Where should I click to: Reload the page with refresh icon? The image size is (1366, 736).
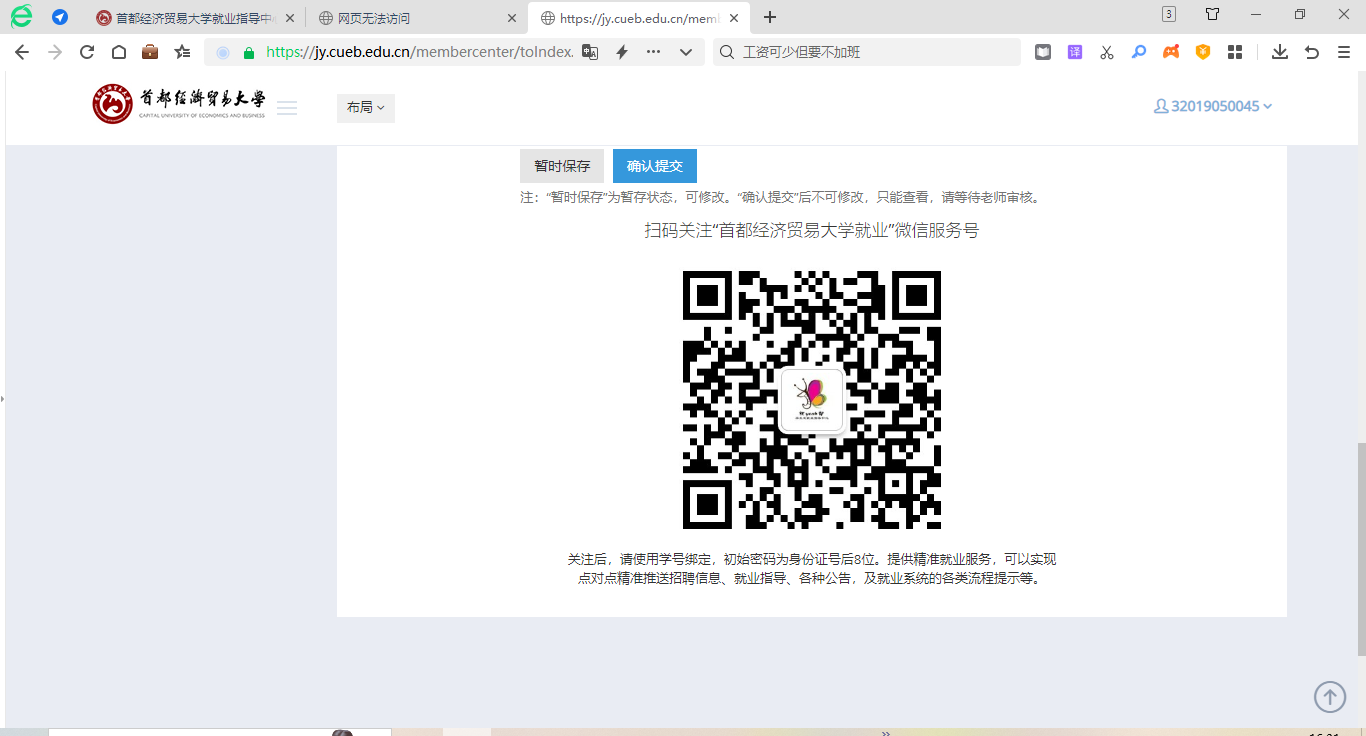pyautogui.click(x=87, y=52)
